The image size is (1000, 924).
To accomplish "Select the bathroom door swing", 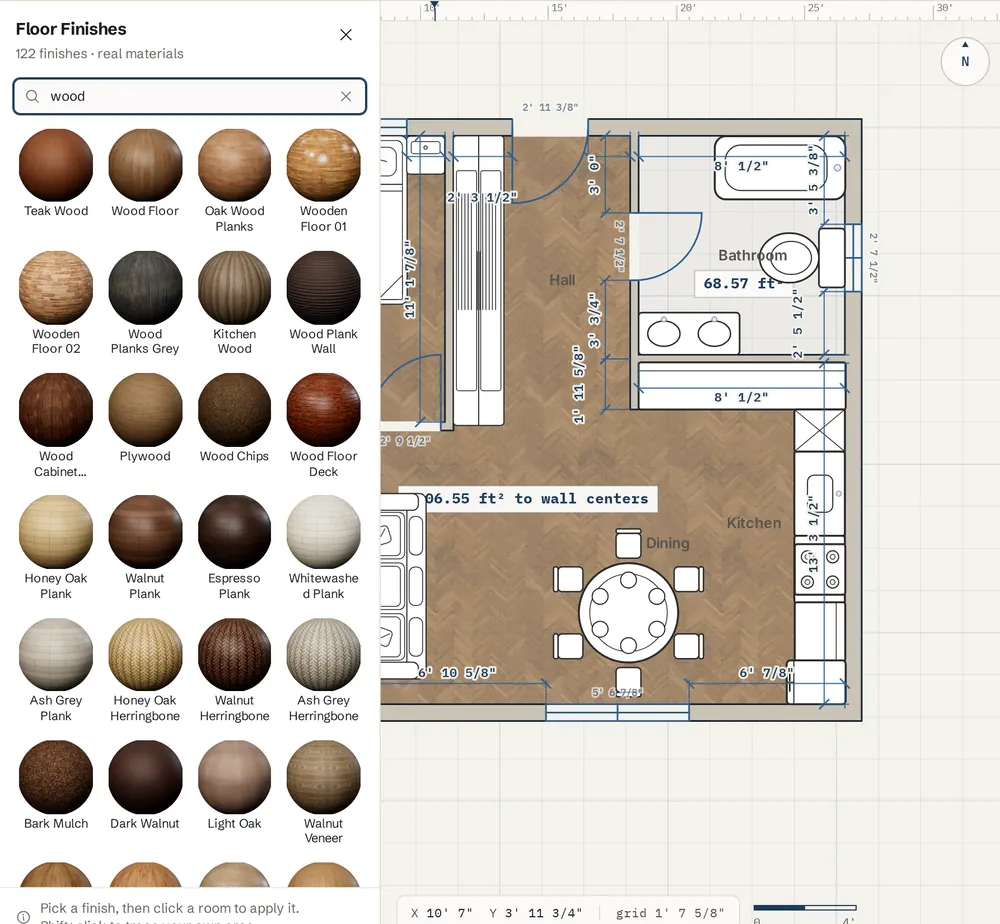I will click(666, 246).
